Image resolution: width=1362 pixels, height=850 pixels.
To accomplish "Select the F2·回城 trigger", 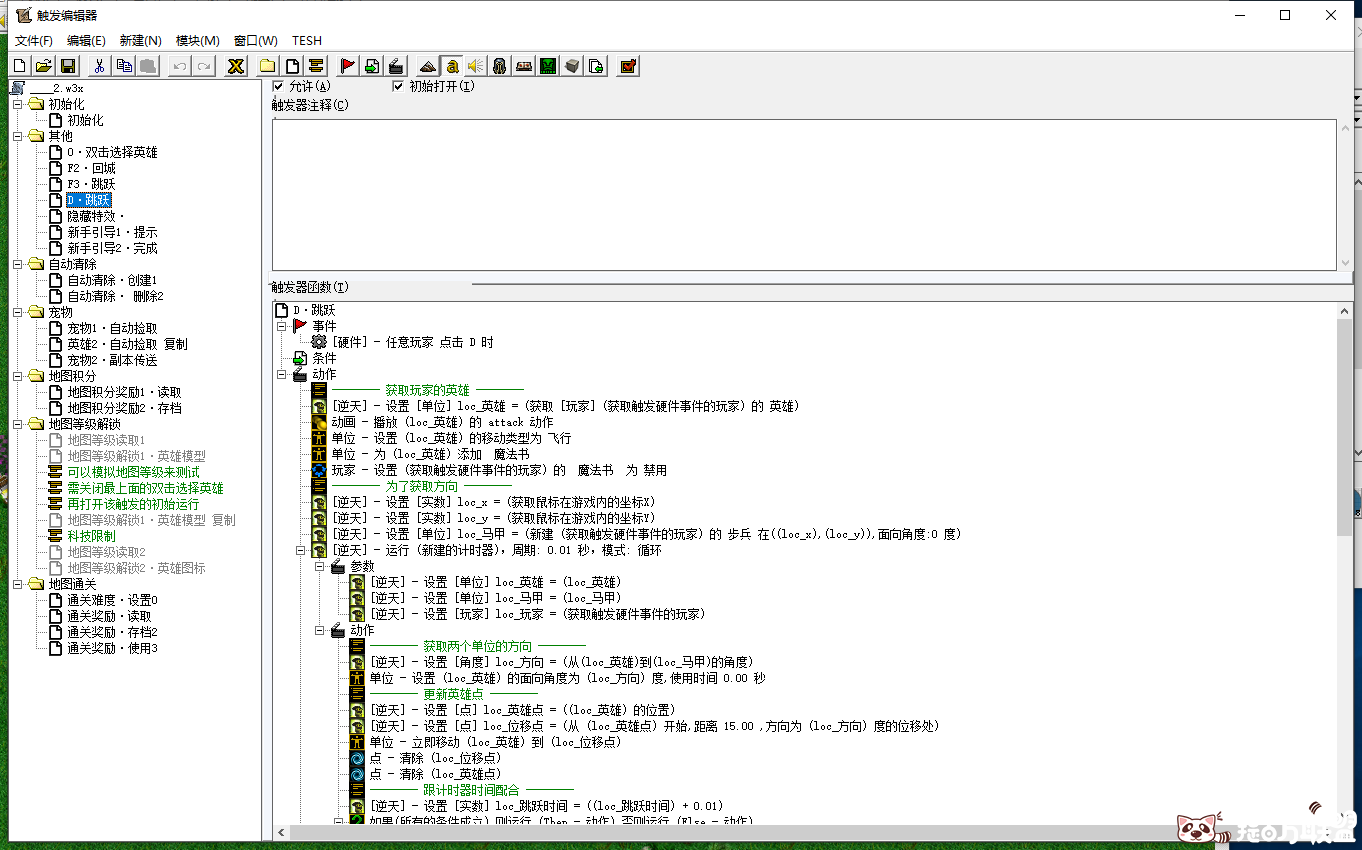I will (91, 168).
